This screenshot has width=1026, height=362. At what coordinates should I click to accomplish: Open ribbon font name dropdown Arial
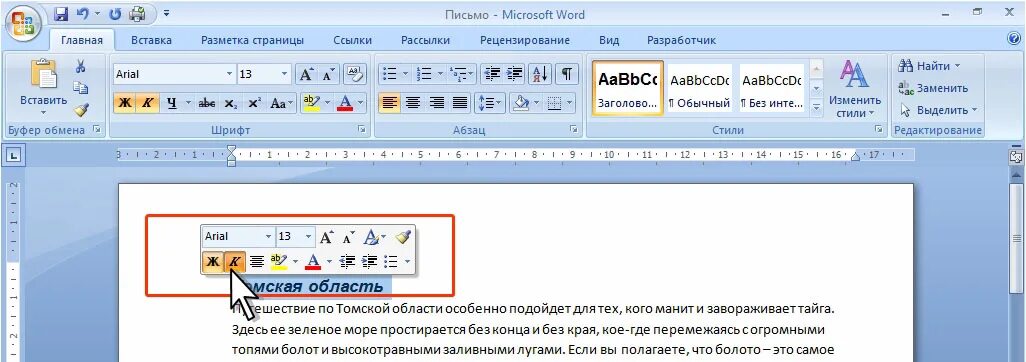pos(229,74)
